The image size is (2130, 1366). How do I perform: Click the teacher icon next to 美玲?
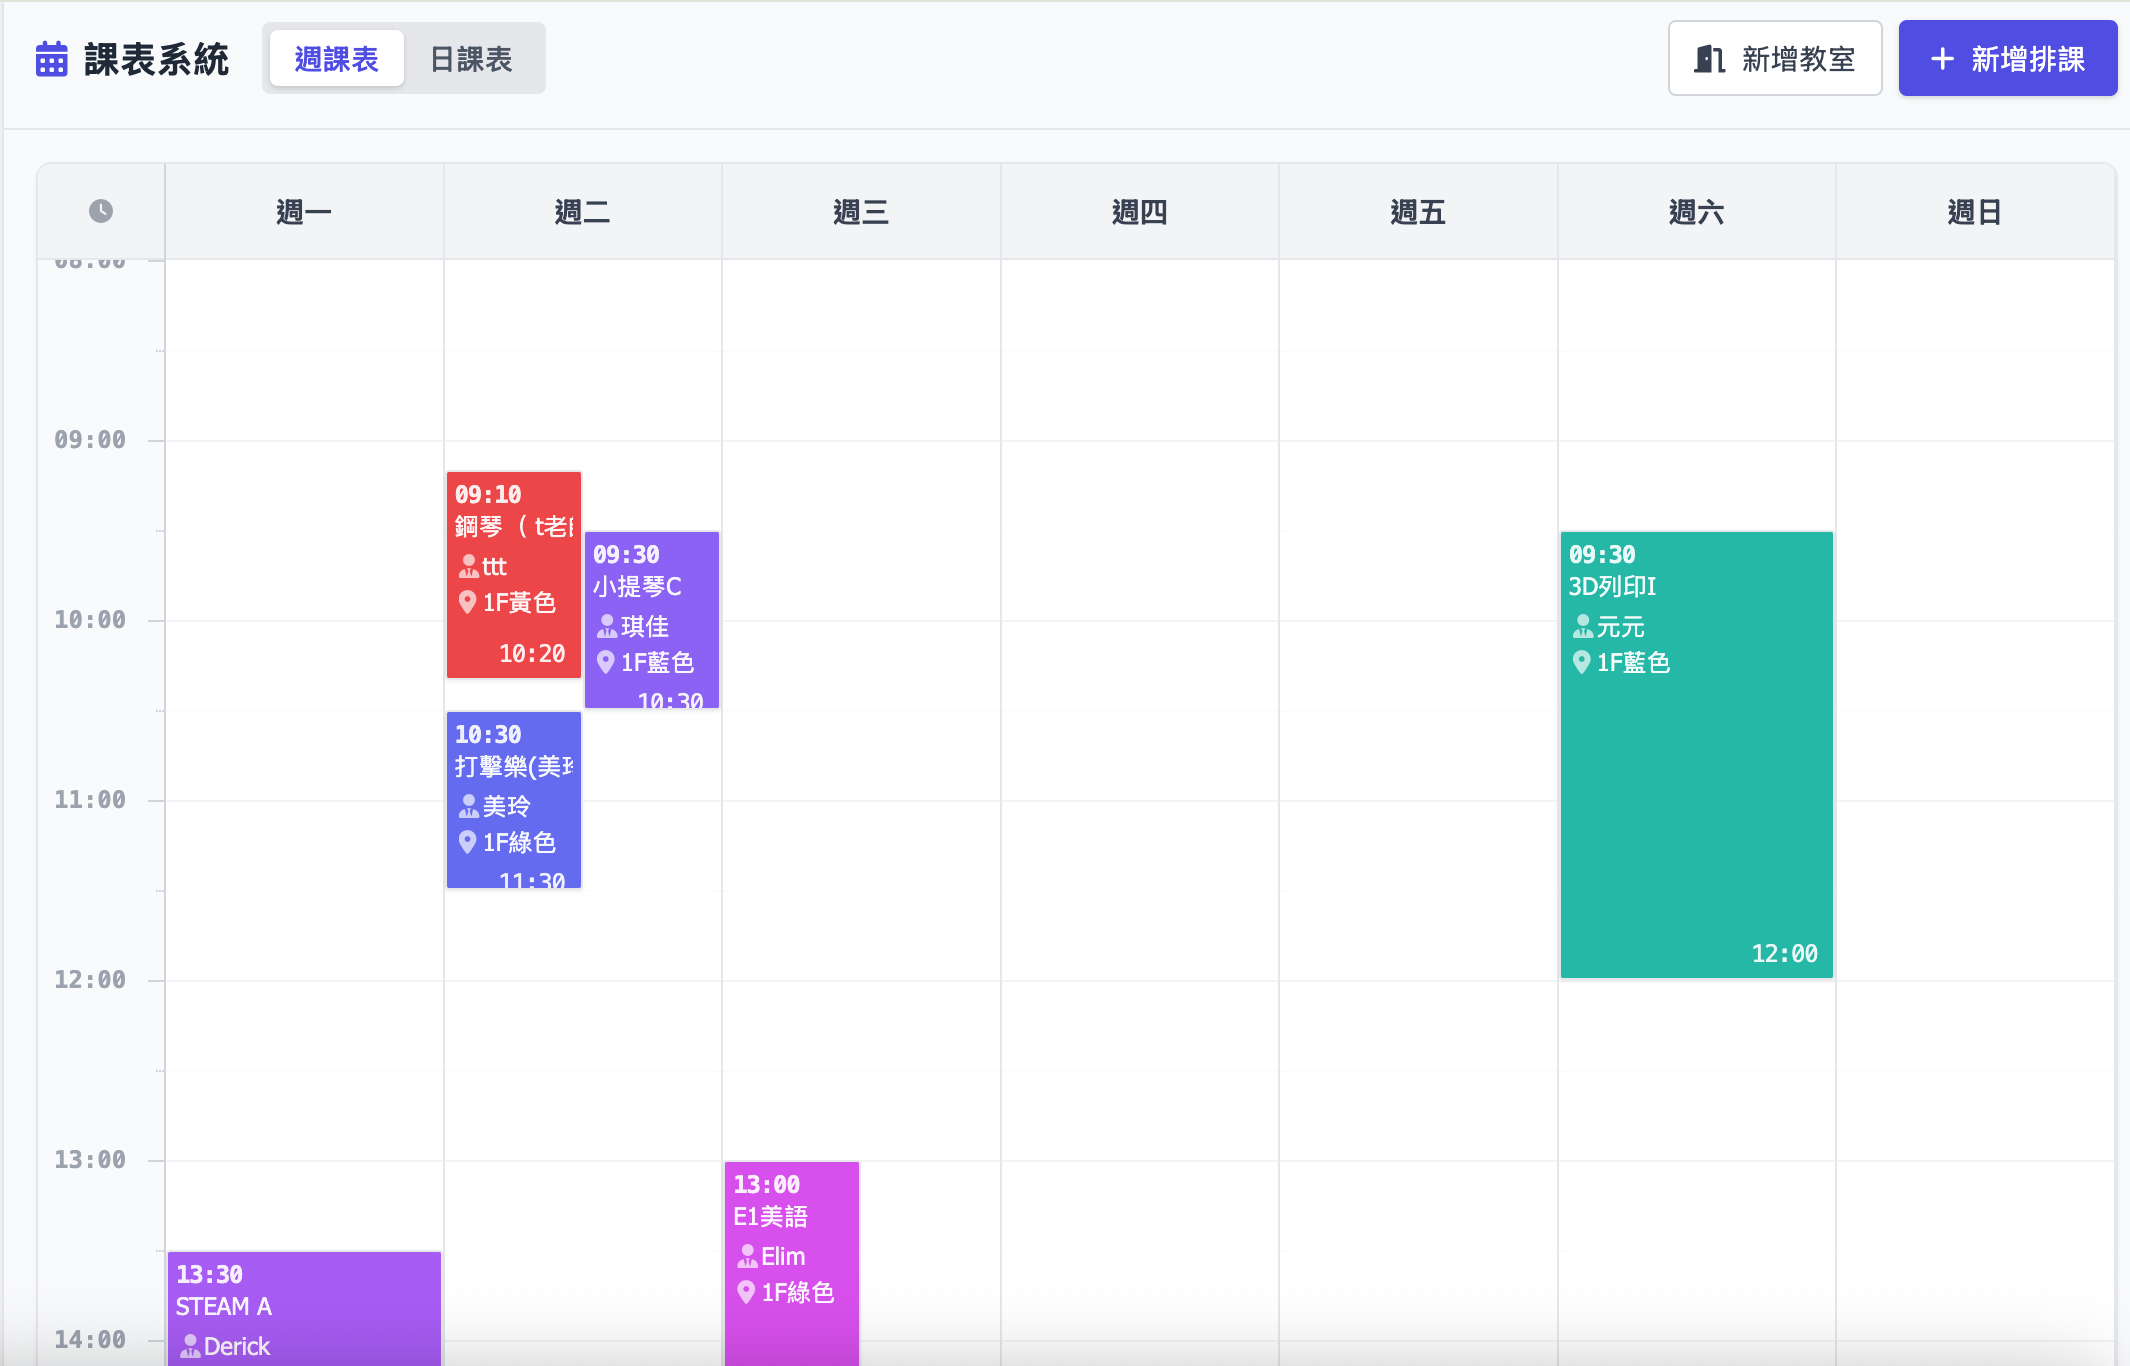click(x=468, y=807)
